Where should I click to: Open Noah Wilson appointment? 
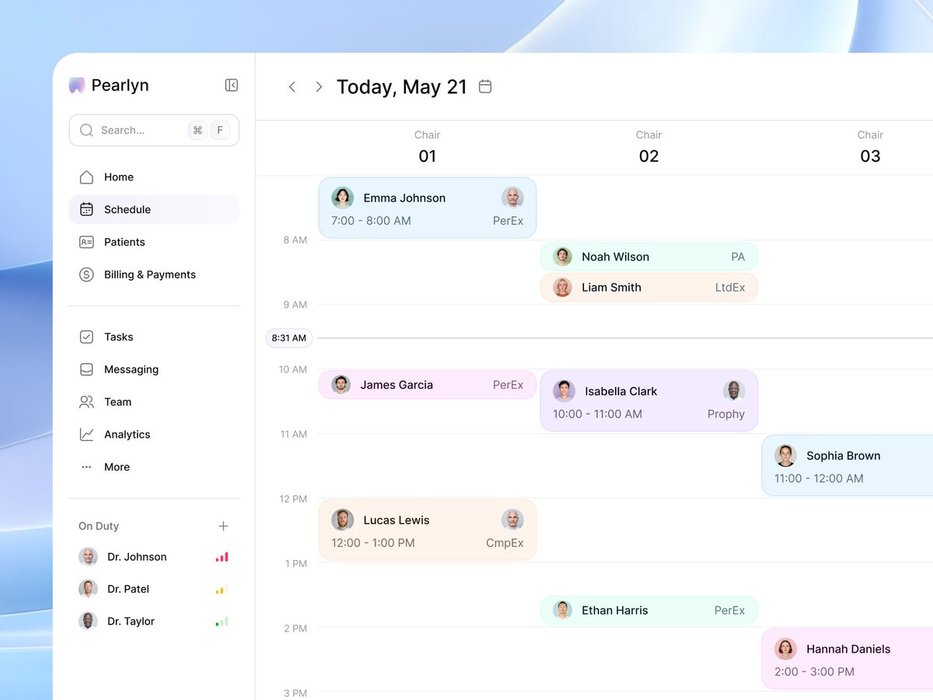649,257
